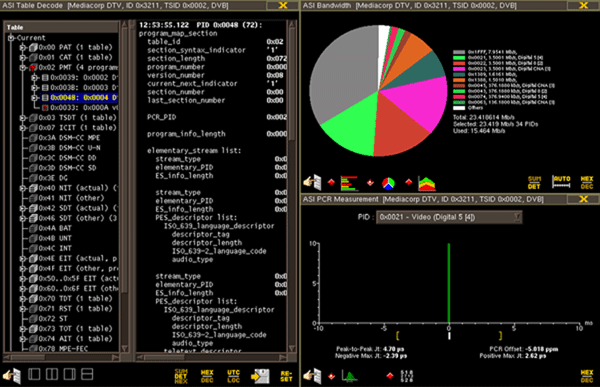The height and width of the screenshot is (387, 600).
Task: Click the yellow right bracket marker under PCR graph
Action: [x=500, y=336]
